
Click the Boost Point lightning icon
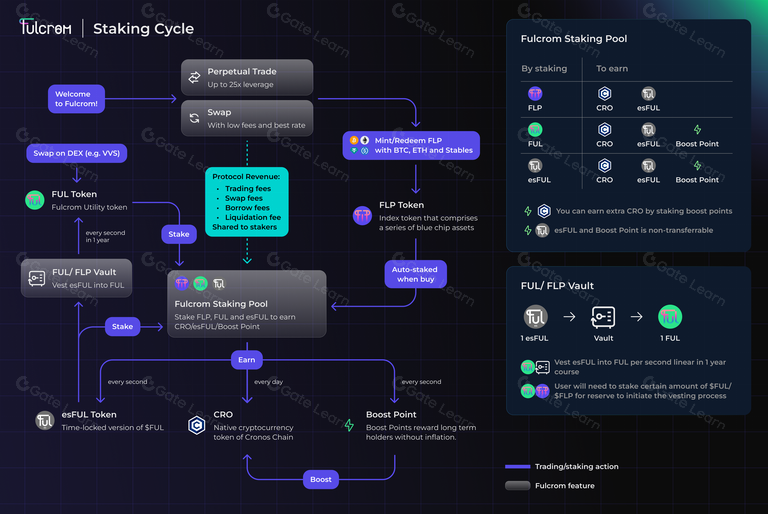pos(349,425)
